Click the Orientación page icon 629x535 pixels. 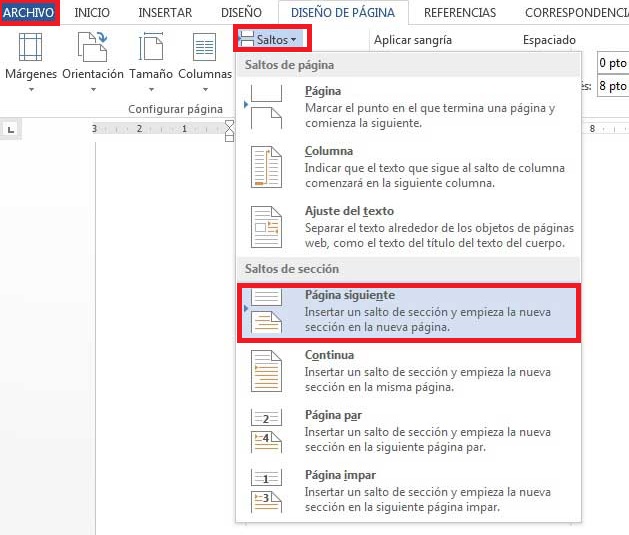coord(92,47)
